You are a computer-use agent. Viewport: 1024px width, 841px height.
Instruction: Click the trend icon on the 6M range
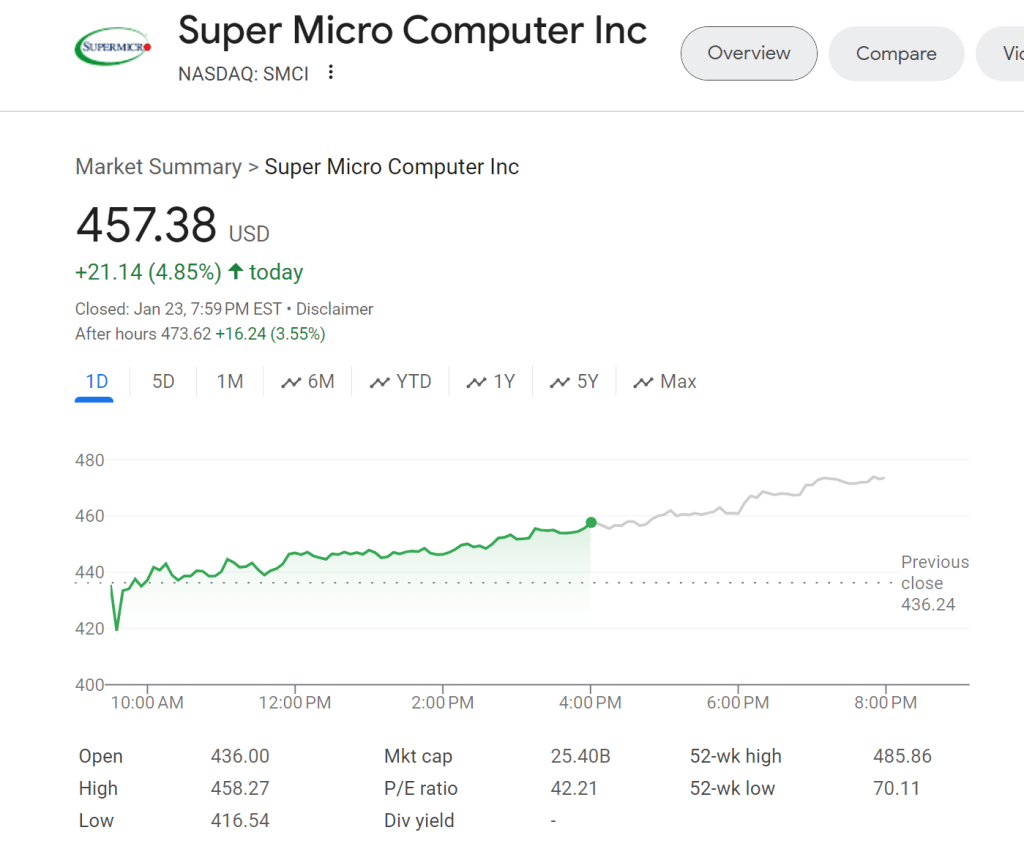[292, 382]
